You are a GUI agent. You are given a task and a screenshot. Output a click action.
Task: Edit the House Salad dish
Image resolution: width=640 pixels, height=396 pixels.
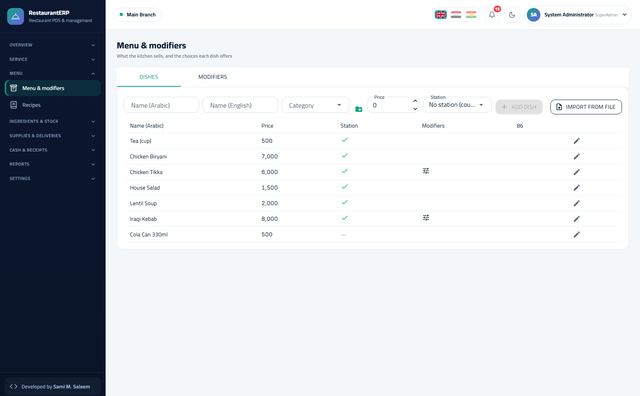click(x=576, y=188)
